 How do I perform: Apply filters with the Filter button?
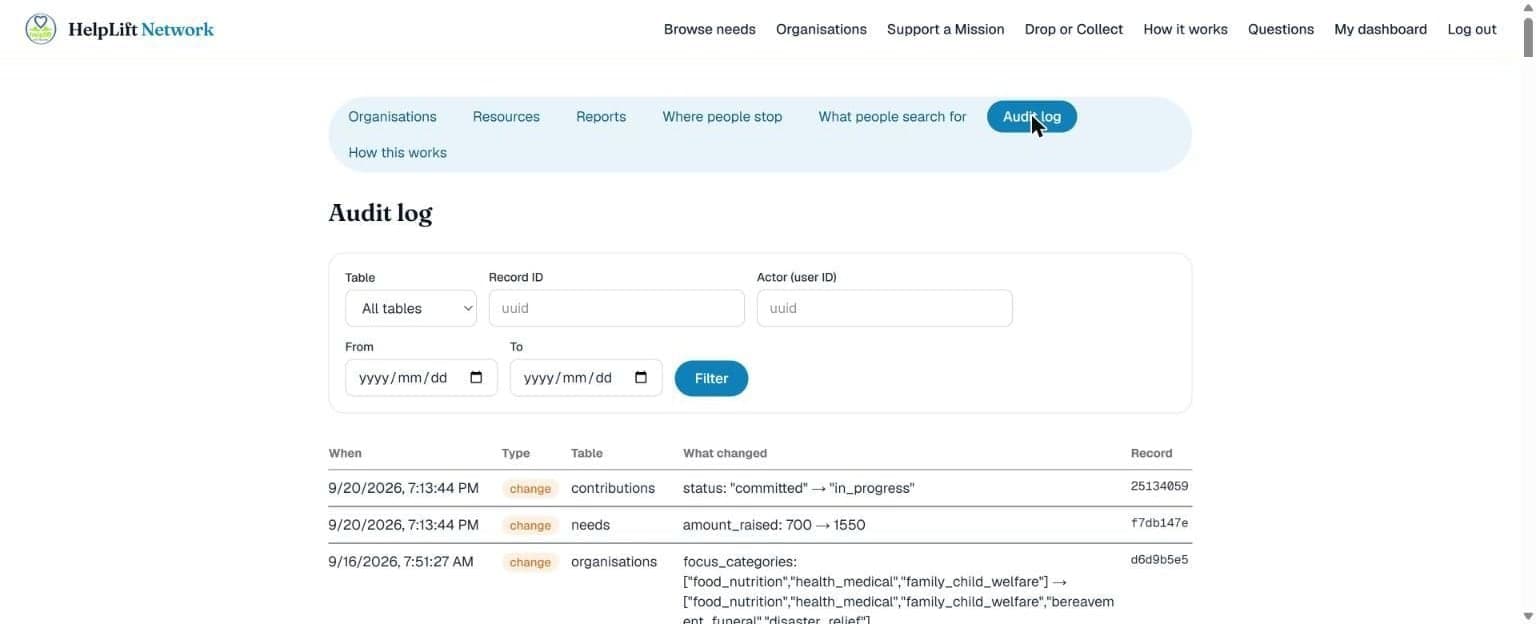coord(711,378)
